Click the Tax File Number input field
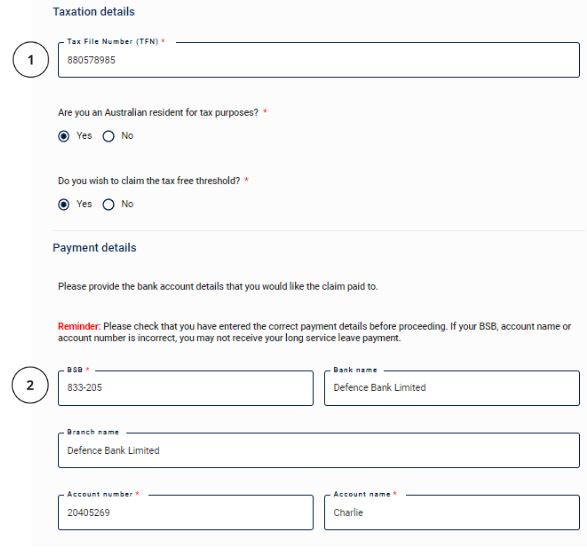The image size is (587, 555). tap(319, 60)
